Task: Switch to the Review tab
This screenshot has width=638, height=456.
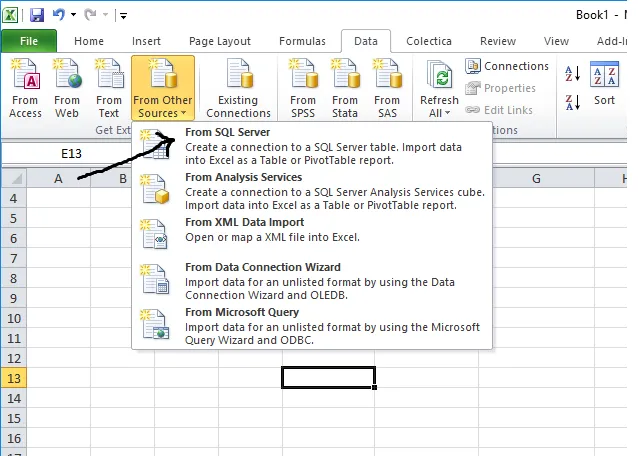Action: click(x=498, y=41)
